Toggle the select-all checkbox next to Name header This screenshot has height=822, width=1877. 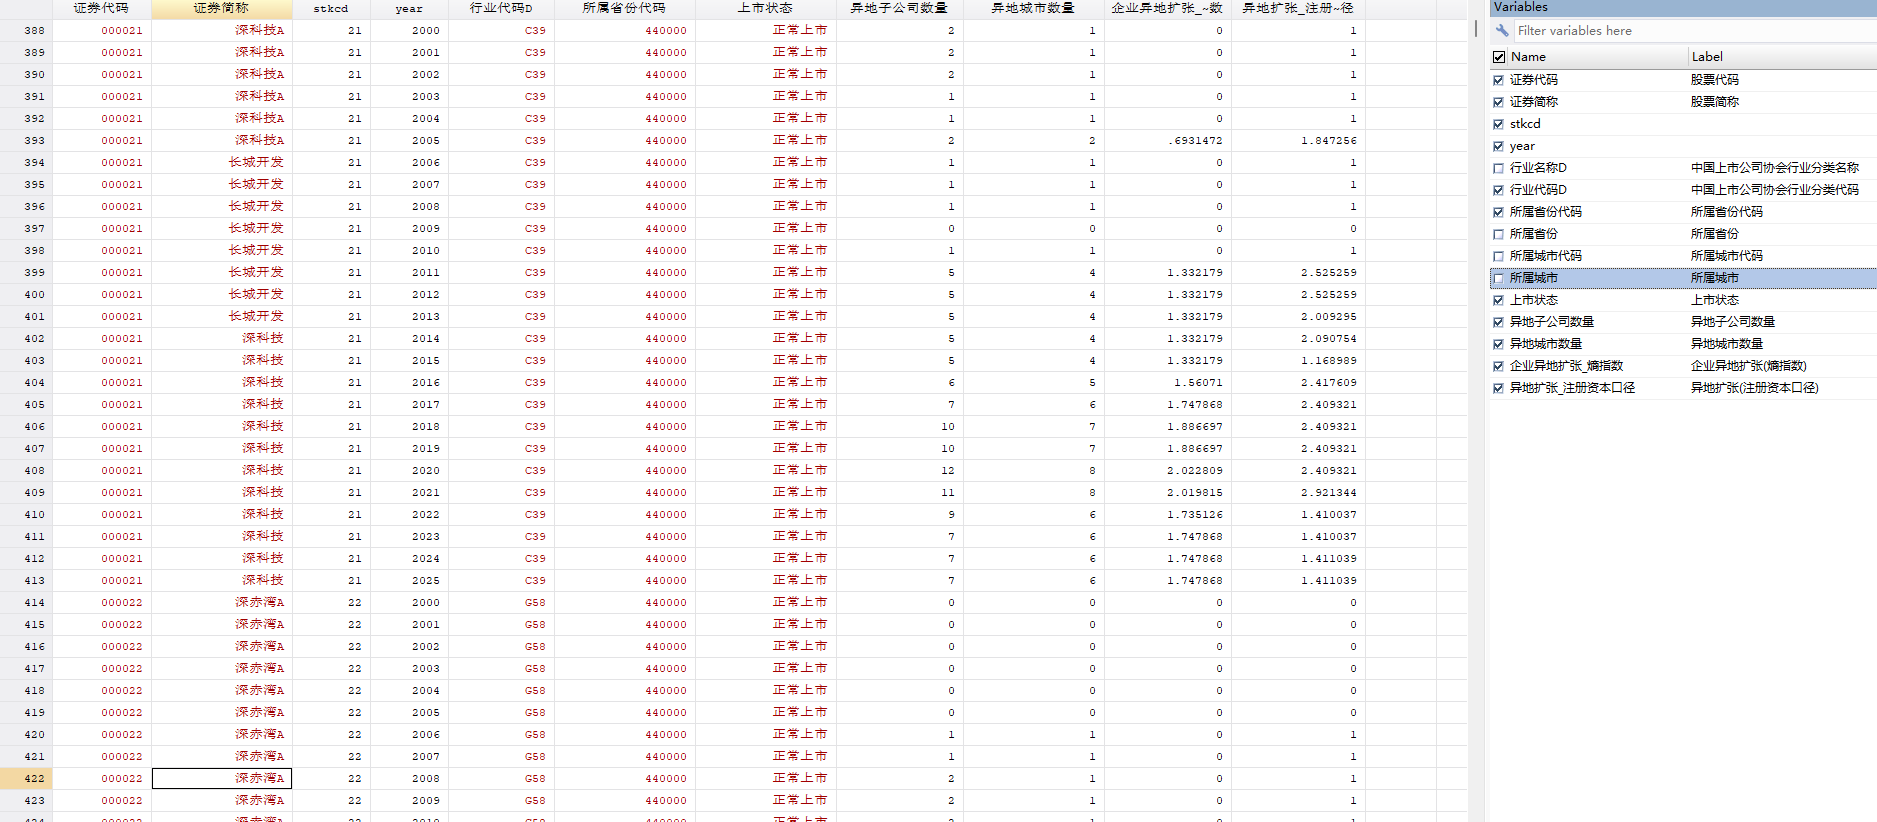(1499, 57)
